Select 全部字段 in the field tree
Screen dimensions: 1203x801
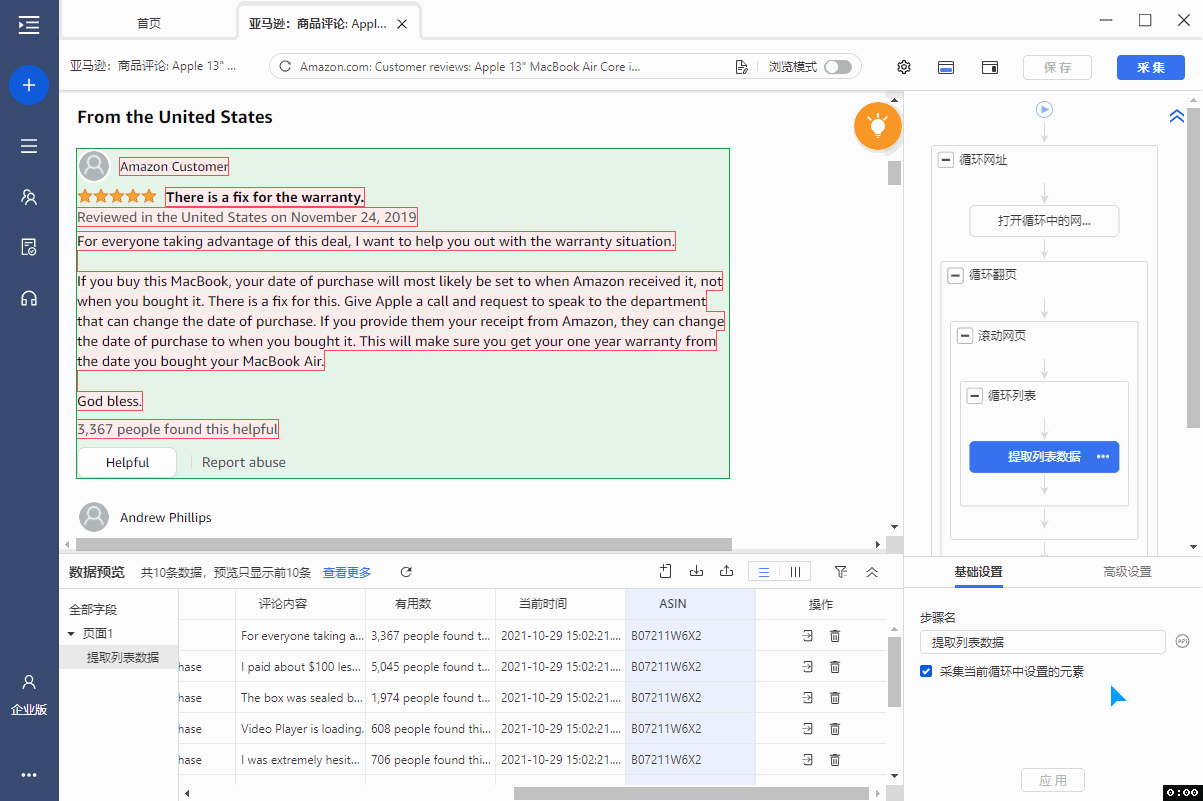pos(93,610)
